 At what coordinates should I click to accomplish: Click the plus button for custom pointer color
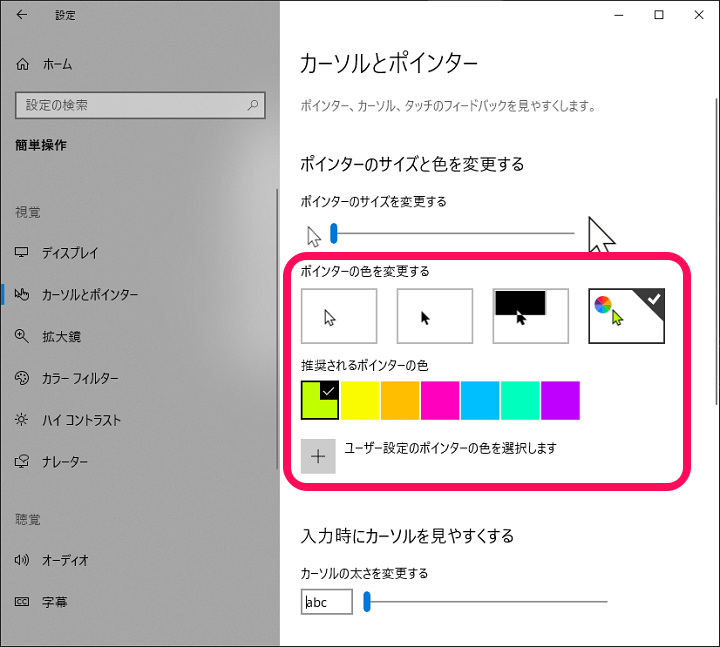[318, 456]
